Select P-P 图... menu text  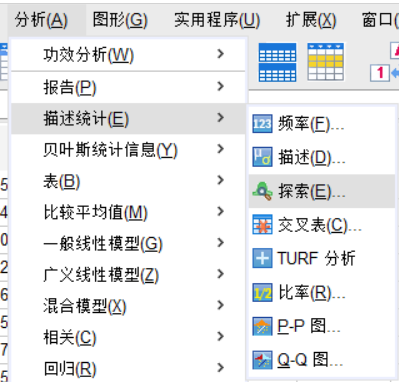(x=309, y=326)
